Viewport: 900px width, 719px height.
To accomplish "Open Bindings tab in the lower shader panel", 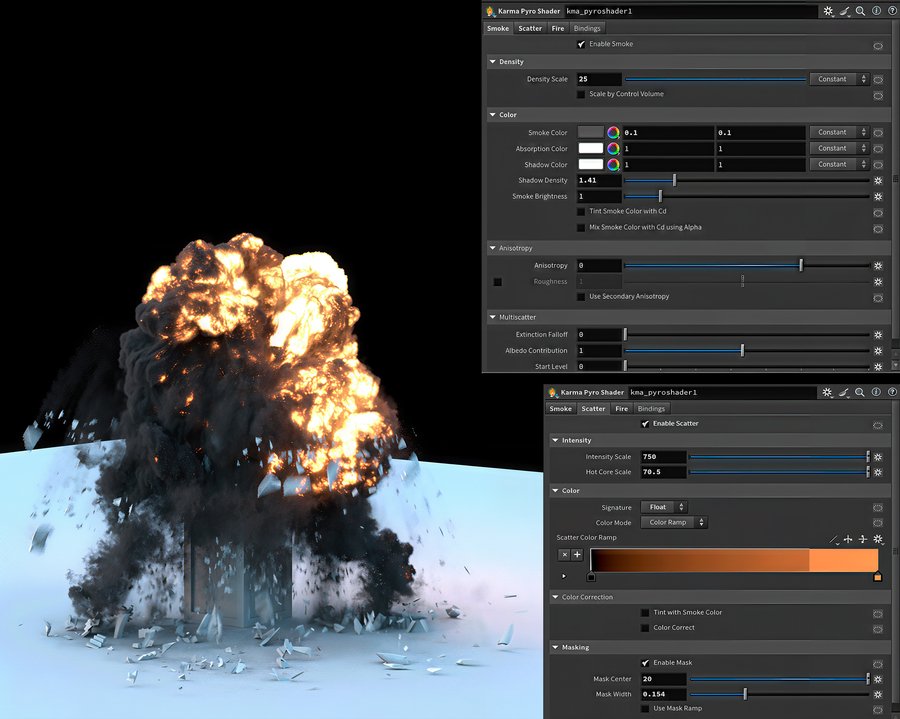I will pos(651,408).
